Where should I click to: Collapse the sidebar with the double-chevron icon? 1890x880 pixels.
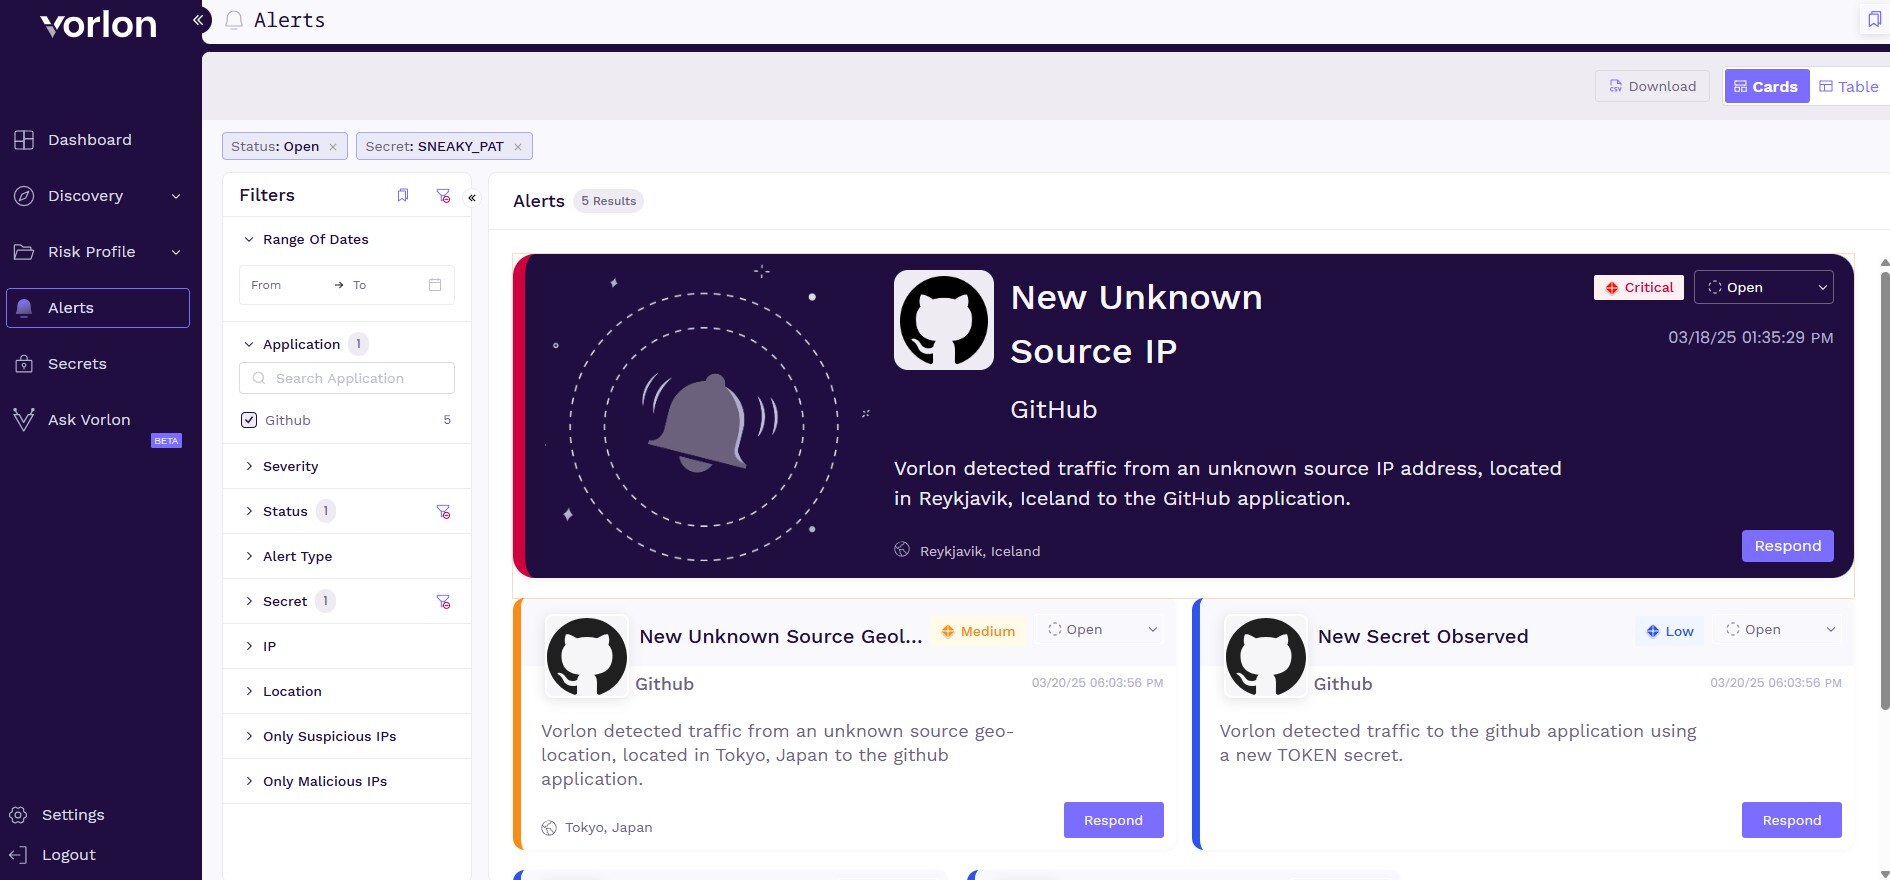[198, 20]
